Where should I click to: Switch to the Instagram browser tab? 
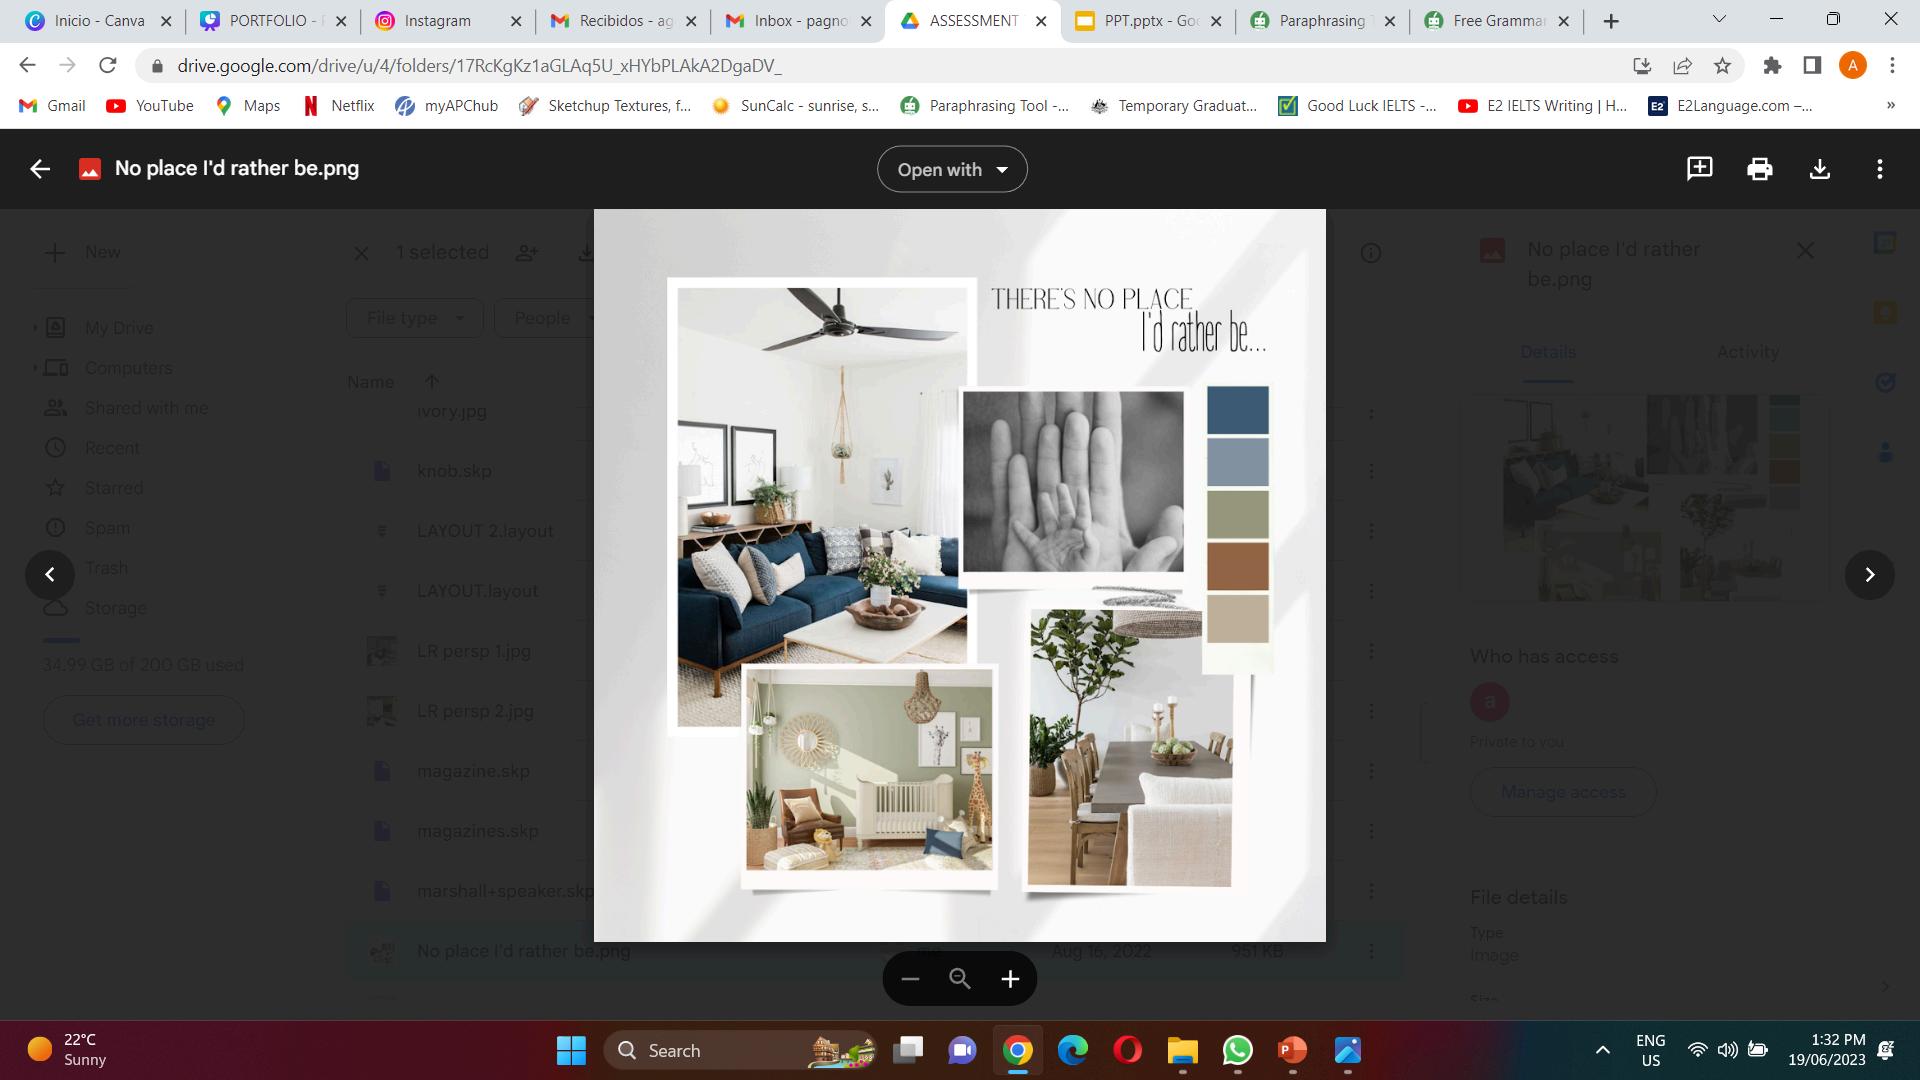[437, 21]
